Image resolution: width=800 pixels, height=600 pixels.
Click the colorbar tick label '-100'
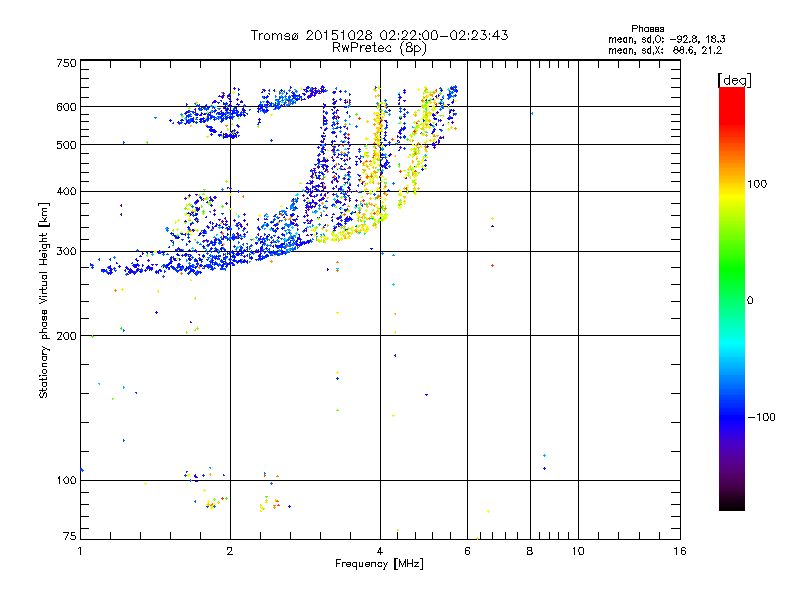pyautogui.click(x=761, y=417)
